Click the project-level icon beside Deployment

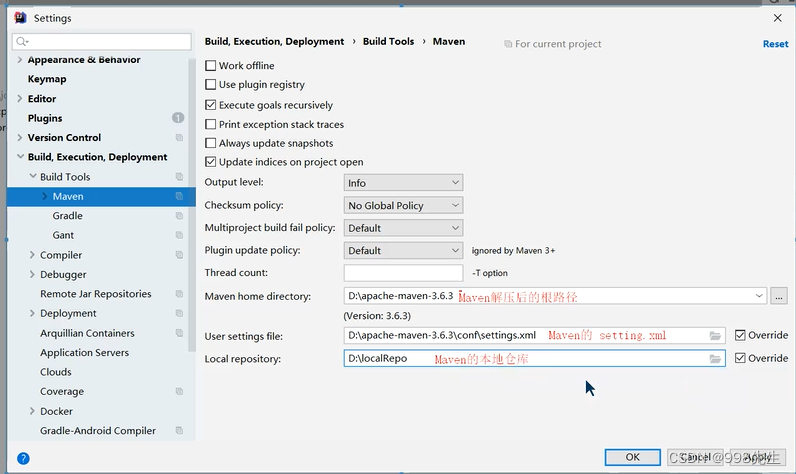(x=179, y=313)
